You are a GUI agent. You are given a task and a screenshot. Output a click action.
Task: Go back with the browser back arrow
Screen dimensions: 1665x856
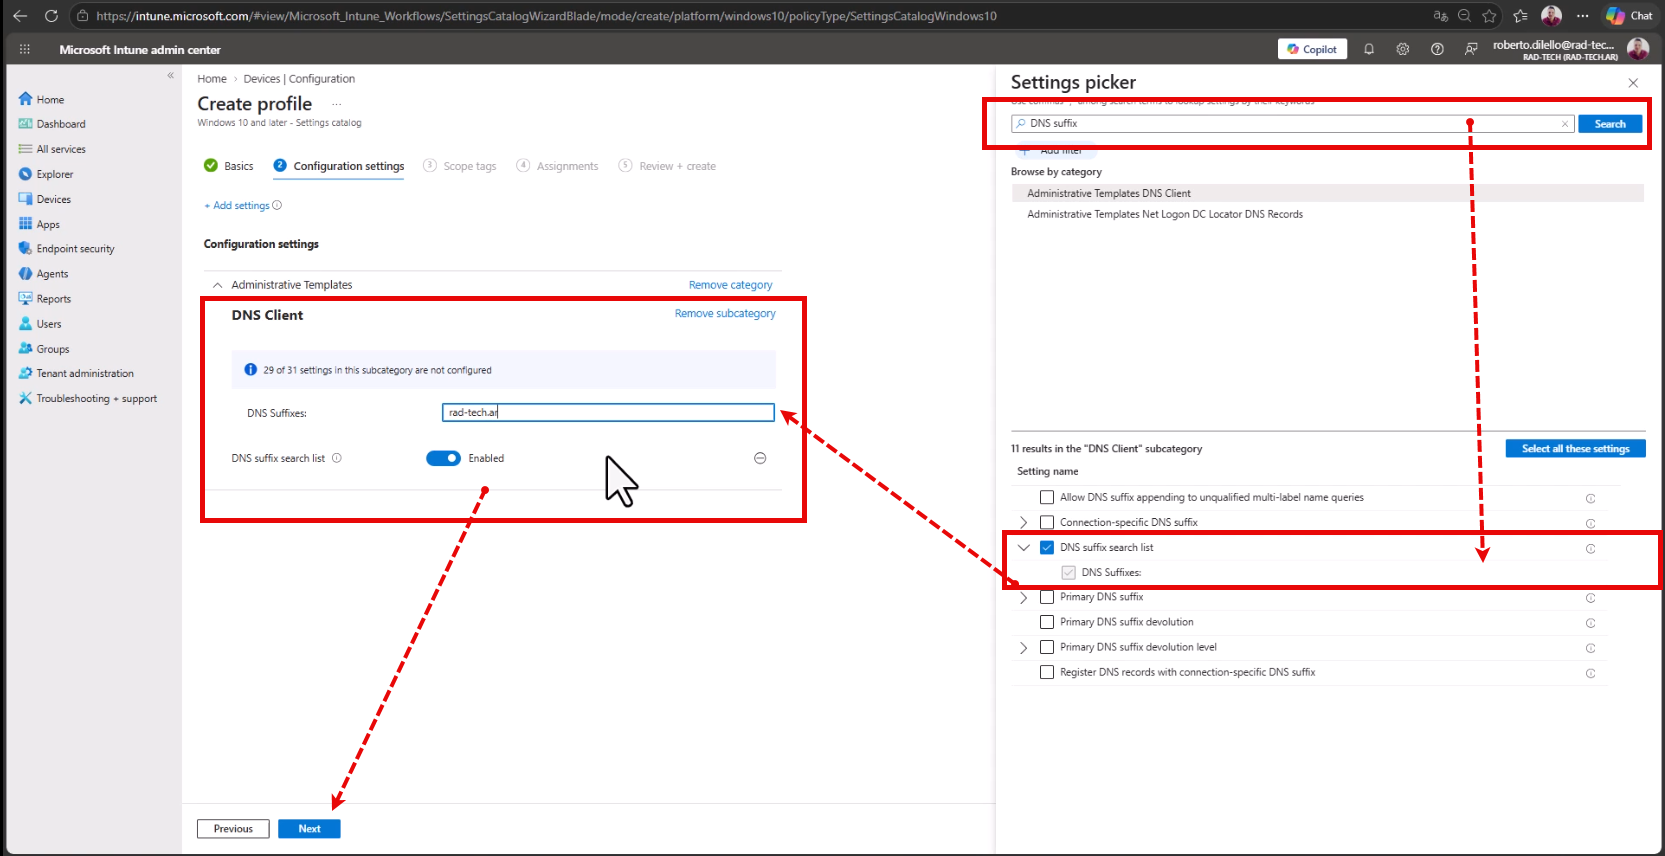click(x=20, y=16)
